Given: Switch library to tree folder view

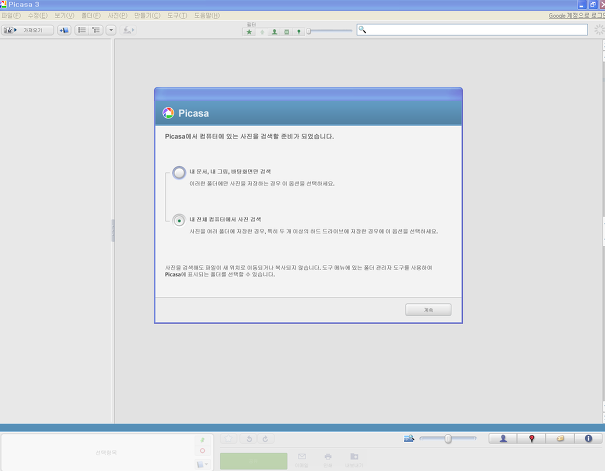Looking at the screenshot, I should click(x=96, y=30).
